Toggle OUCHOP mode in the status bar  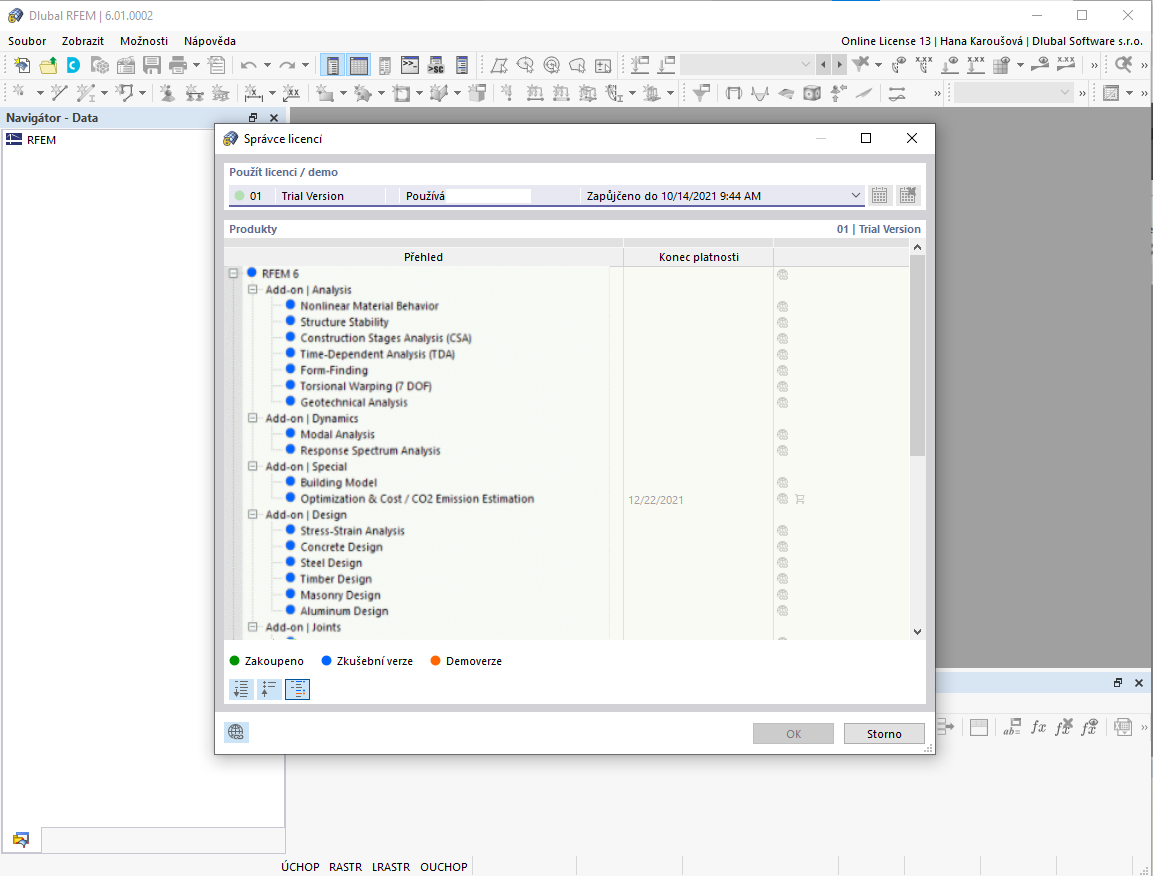pos(443,867)
